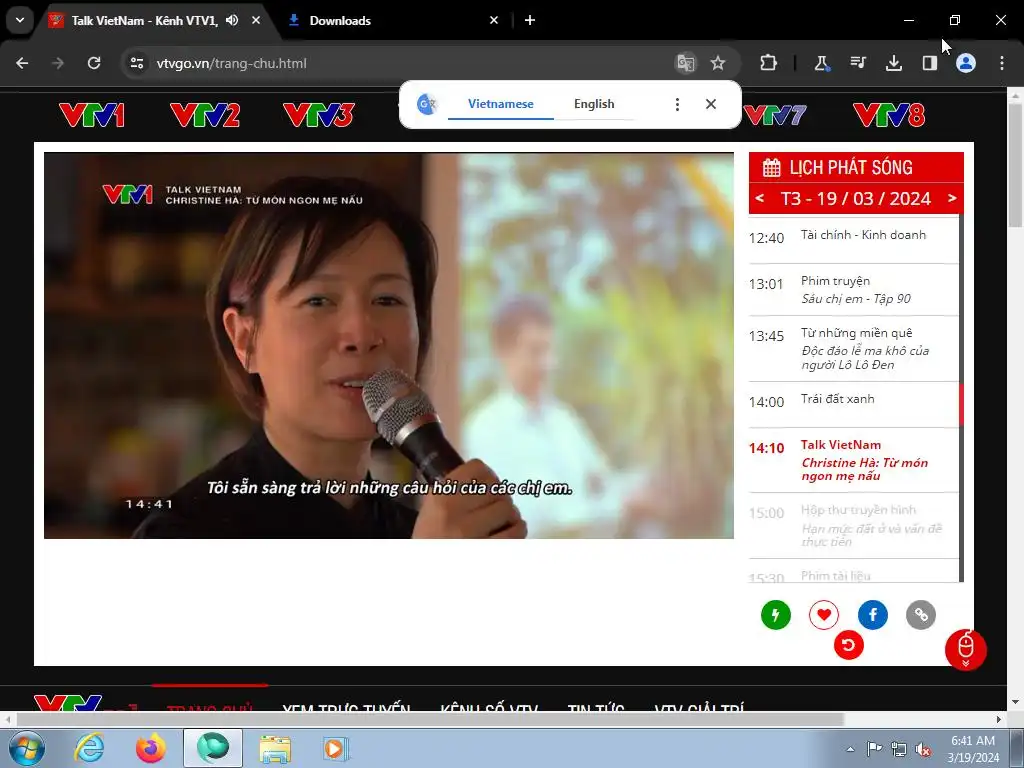Image resolution: width=1024 pixels, height=768 pixels.
Task: Open a new browser tab
Action: point(530,20)
